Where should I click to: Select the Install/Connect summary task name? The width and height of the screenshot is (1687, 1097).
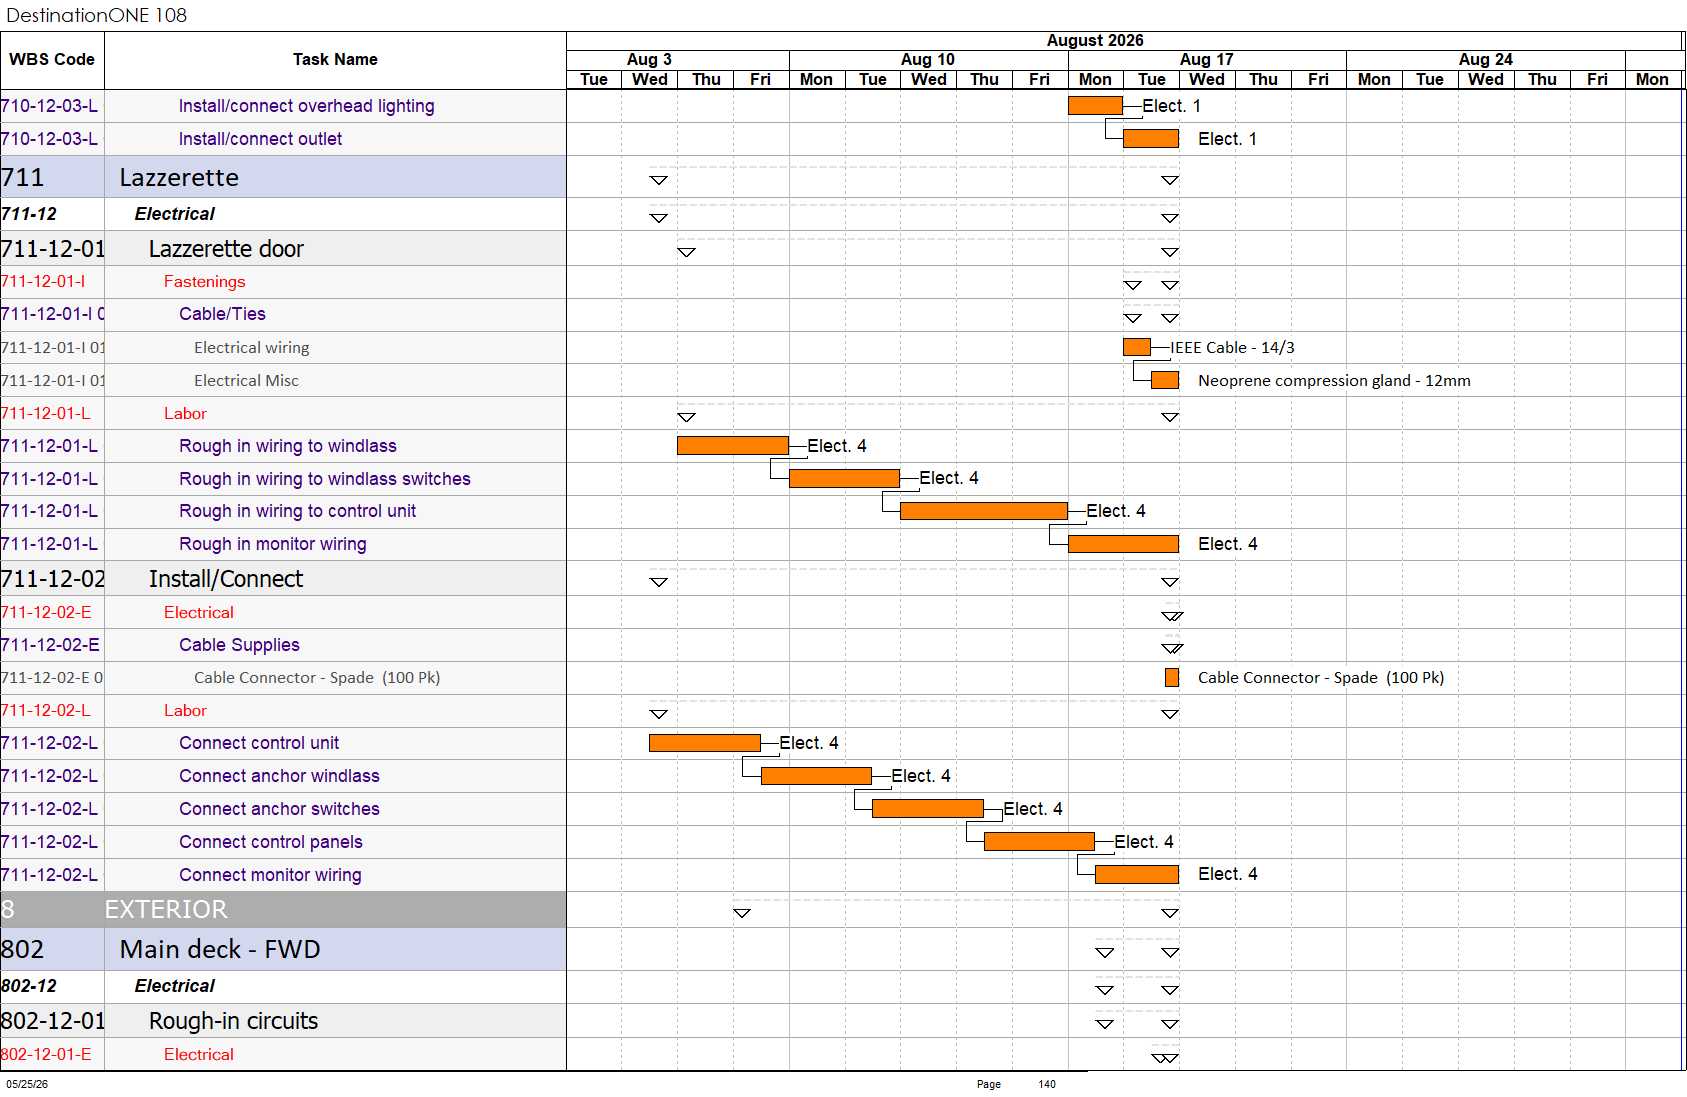coord(226,579)
